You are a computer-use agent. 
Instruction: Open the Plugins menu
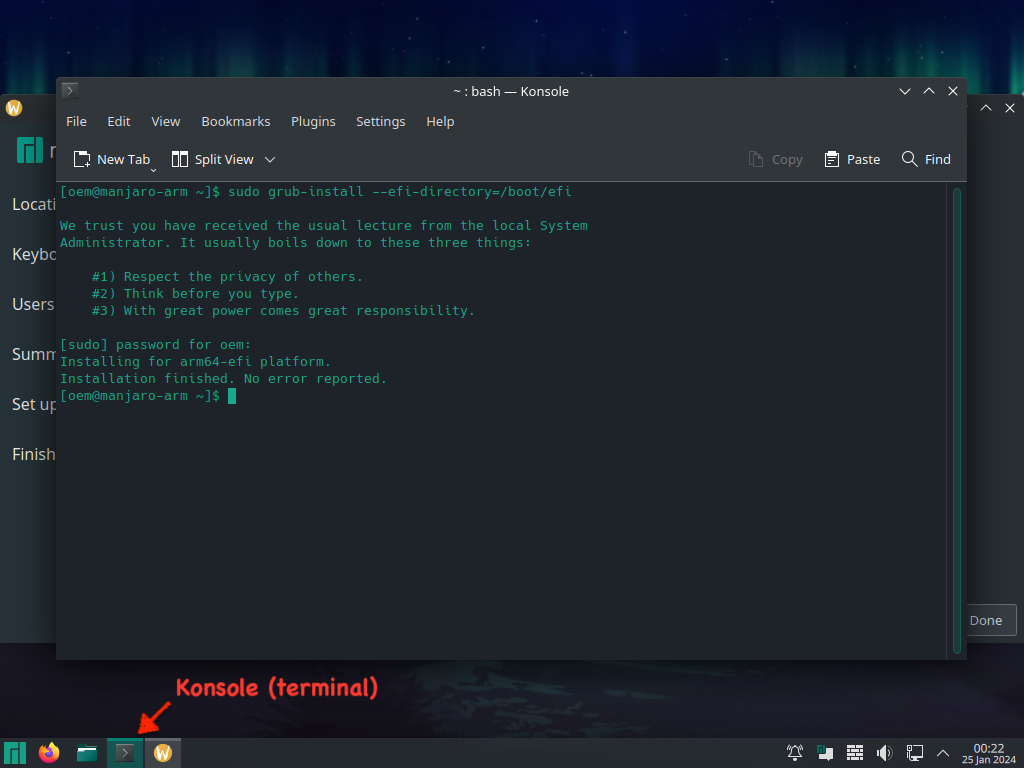[x=313, y=121]
